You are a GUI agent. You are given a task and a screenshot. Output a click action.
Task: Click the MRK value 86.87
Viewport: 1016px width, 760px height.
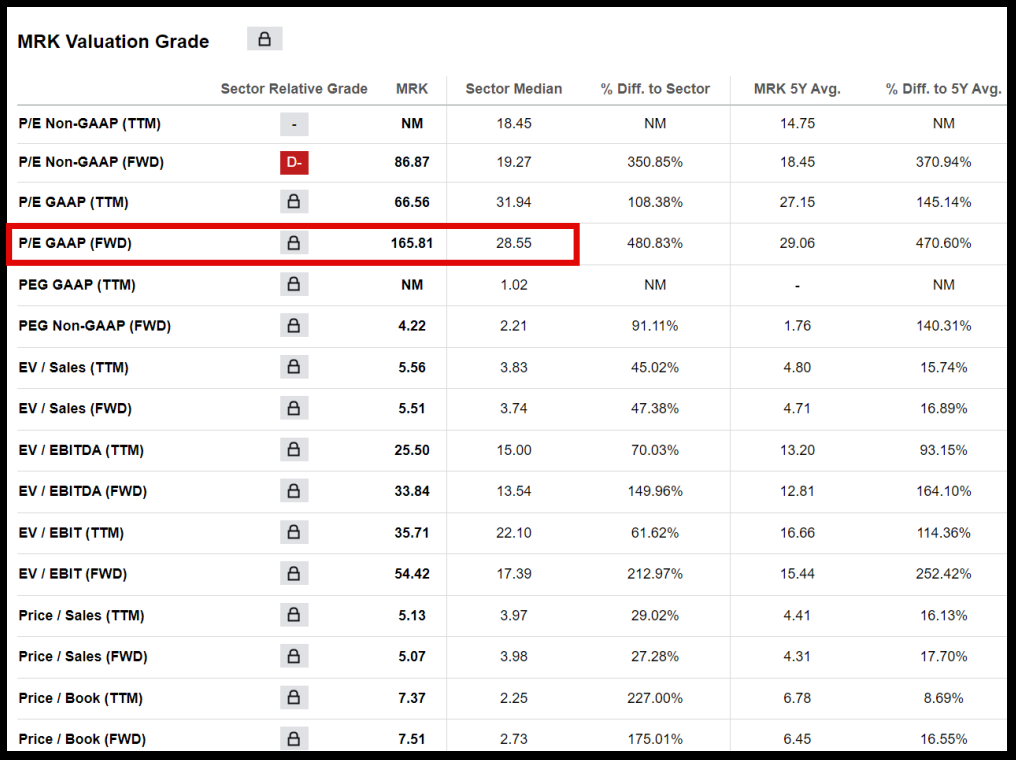(x=412, y=162)
